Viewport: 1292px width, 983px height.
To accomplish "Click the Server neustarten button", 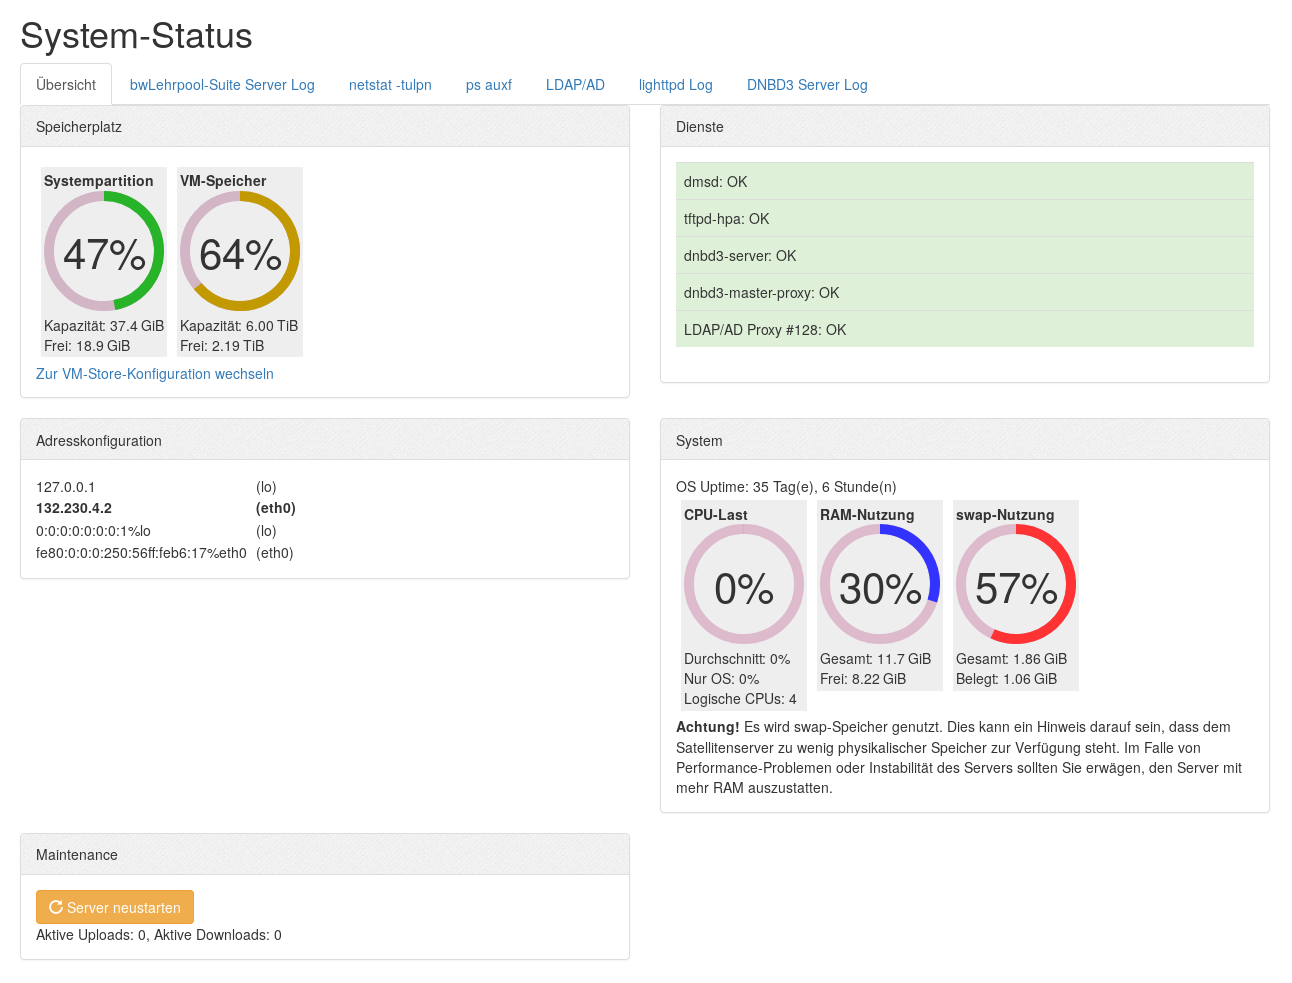I will pyautogui.click(x=115, y=907).
